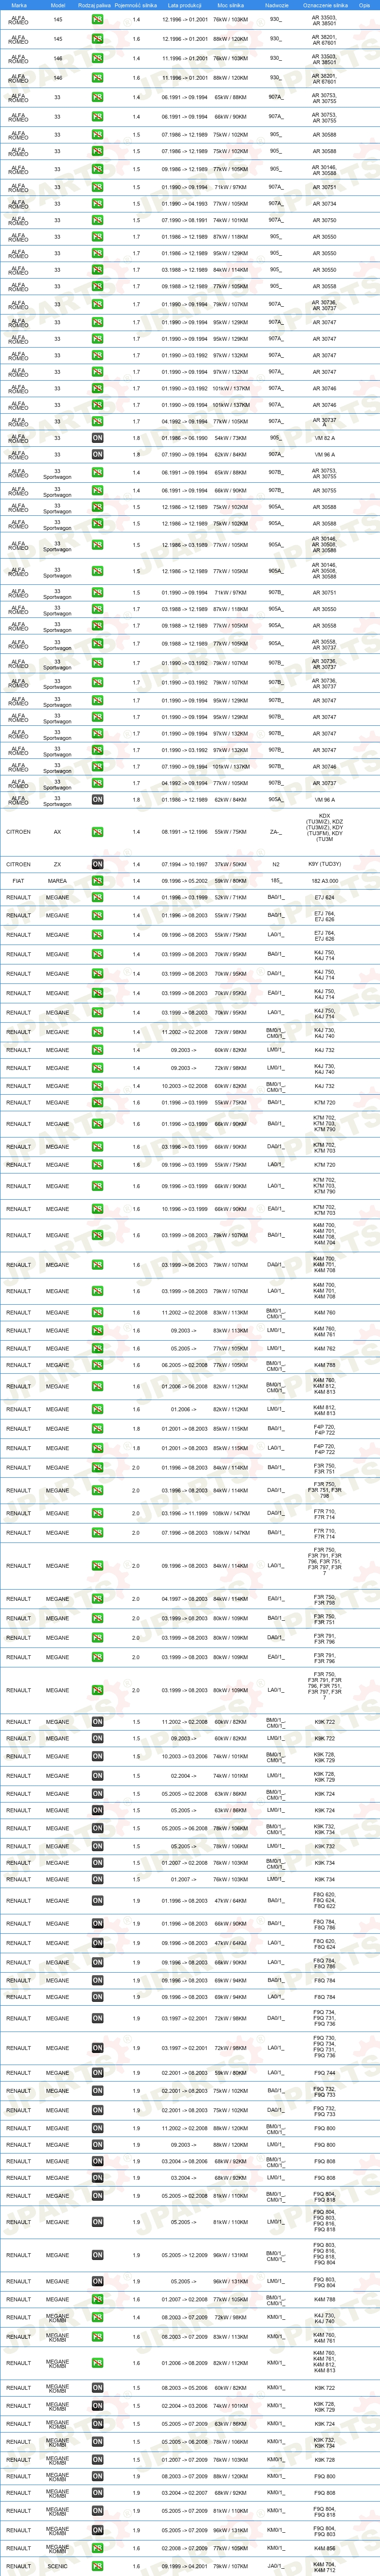Click the Pojemność silnika column header
Image resolution: width=380 pixels, height=2576 pixels.
click(136, 5)
